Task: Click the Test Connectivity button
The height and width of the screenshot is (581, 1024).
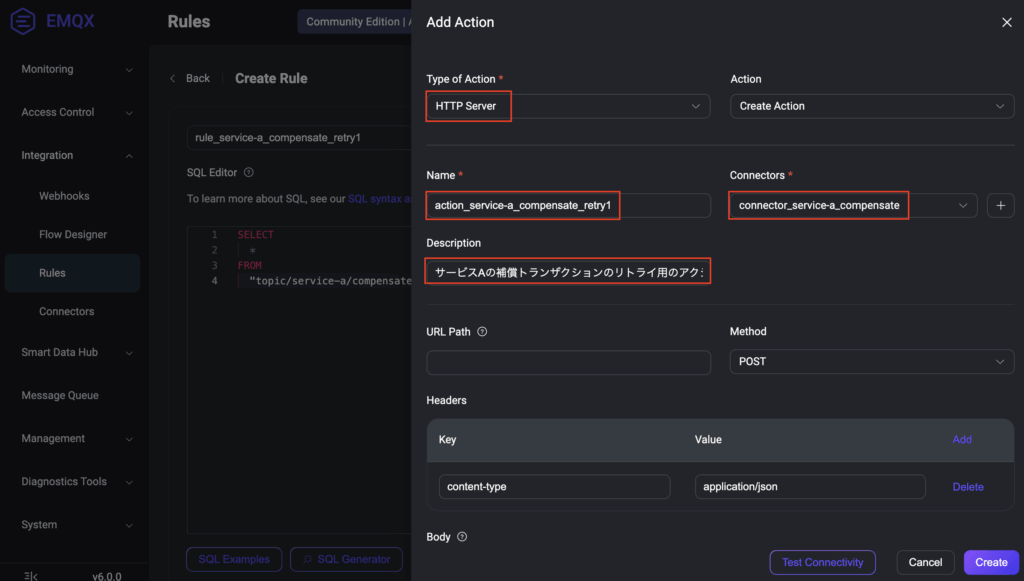Action: click(822, 562)
